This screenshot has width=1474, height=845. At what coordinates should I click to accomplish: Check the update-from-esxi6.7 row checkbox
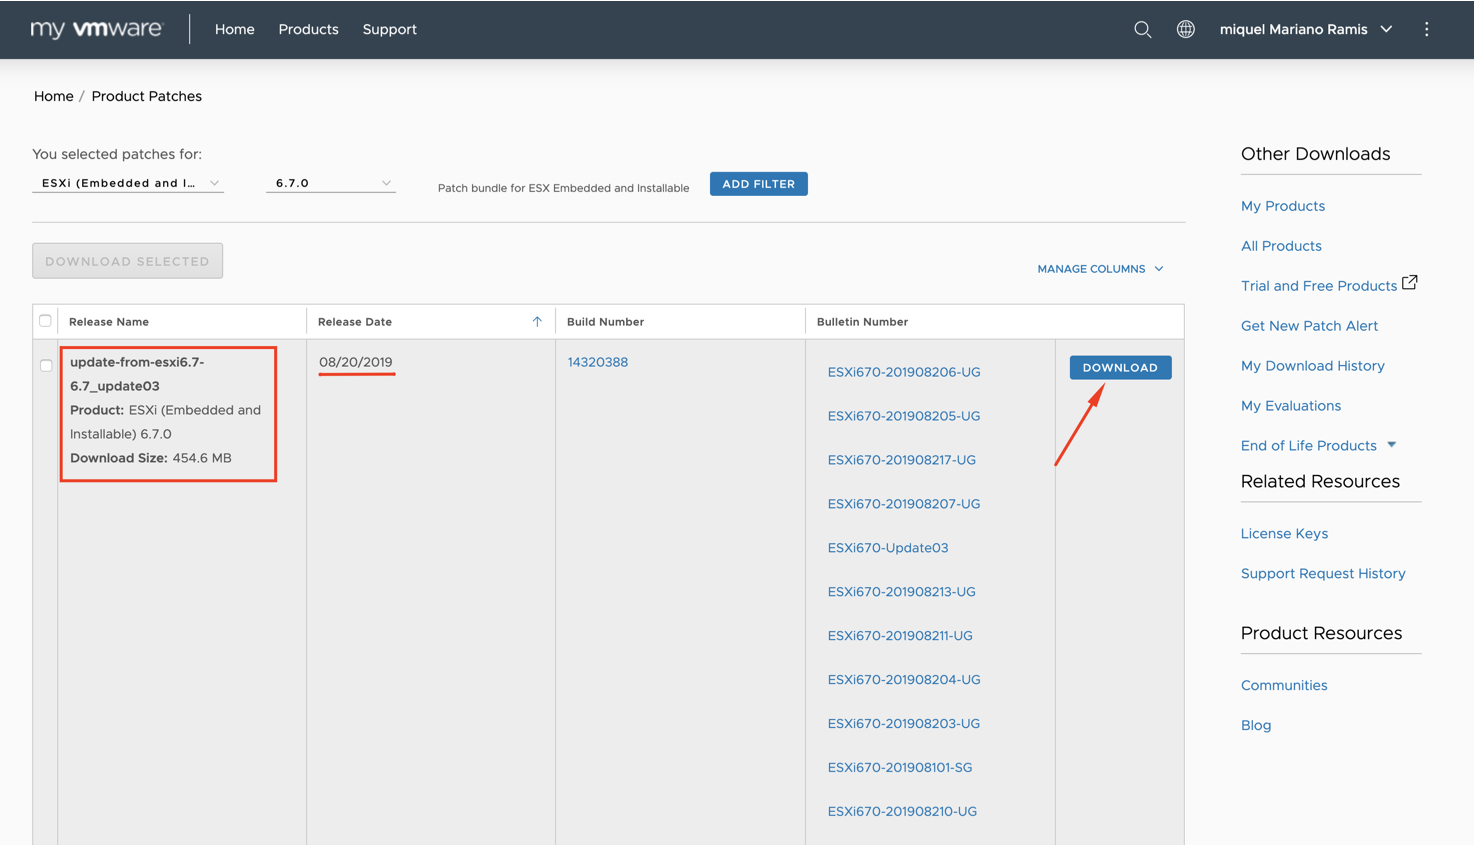(x=46, y=365)
